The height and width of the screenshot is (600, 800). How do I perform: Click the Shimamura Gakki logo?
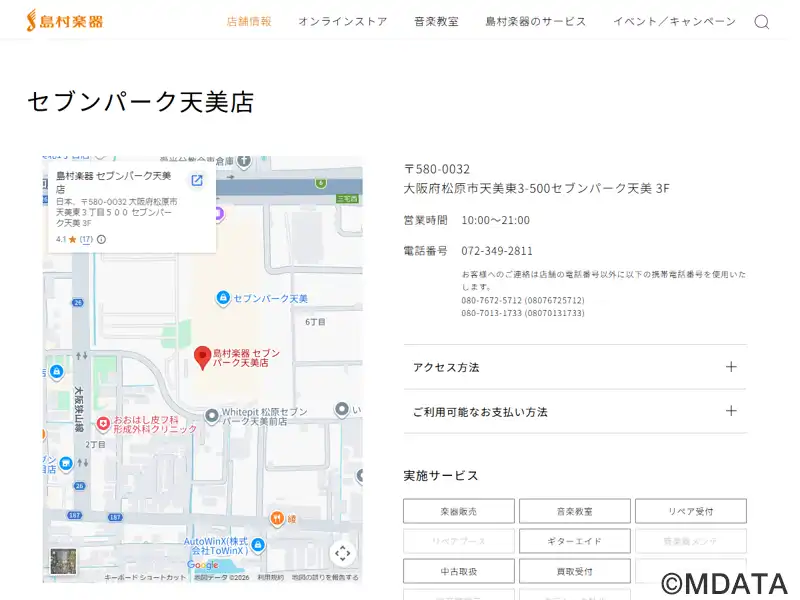click(64, 20)
